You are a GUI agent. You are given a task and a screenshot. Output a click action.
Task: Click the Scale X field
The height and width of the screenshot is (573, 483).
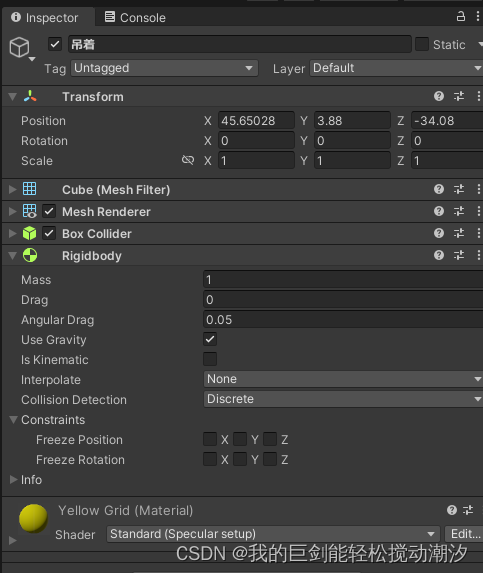tap(256, 161)
